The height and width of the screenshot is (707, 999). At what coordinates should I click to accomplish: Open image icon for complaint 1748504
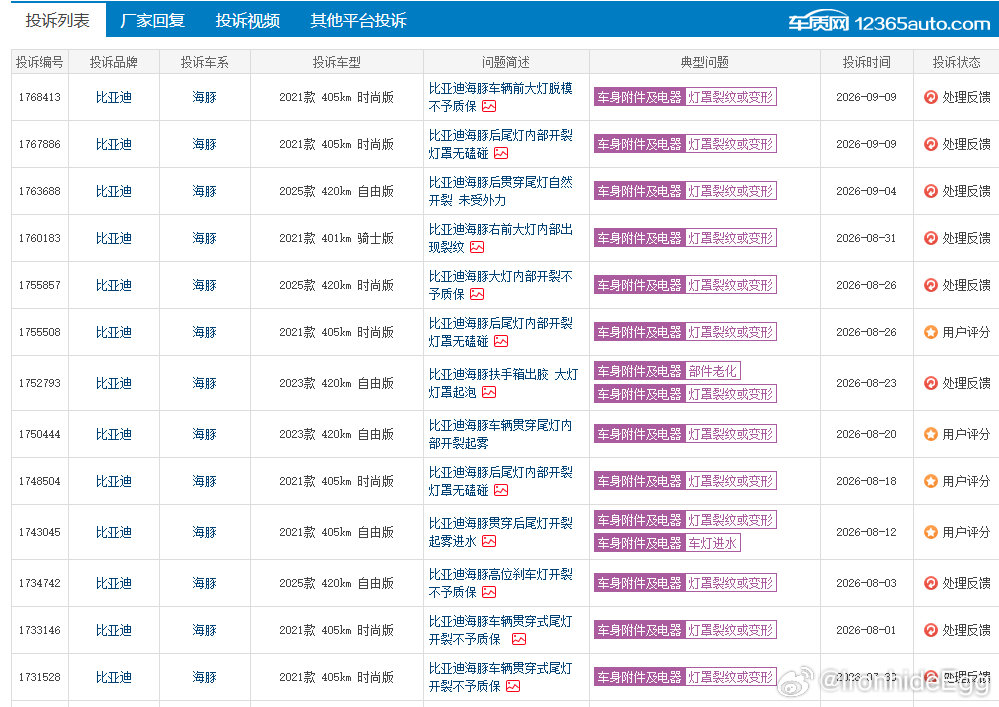501,490
